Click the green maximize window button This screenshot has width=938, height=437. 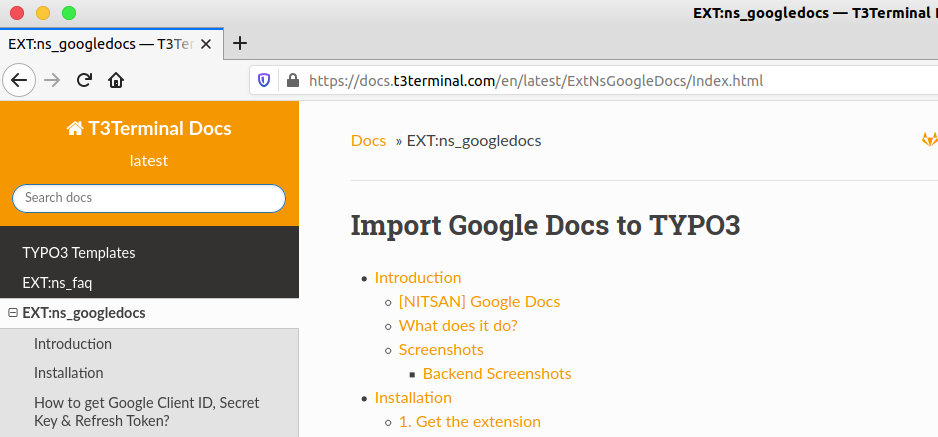pos(69,13)
